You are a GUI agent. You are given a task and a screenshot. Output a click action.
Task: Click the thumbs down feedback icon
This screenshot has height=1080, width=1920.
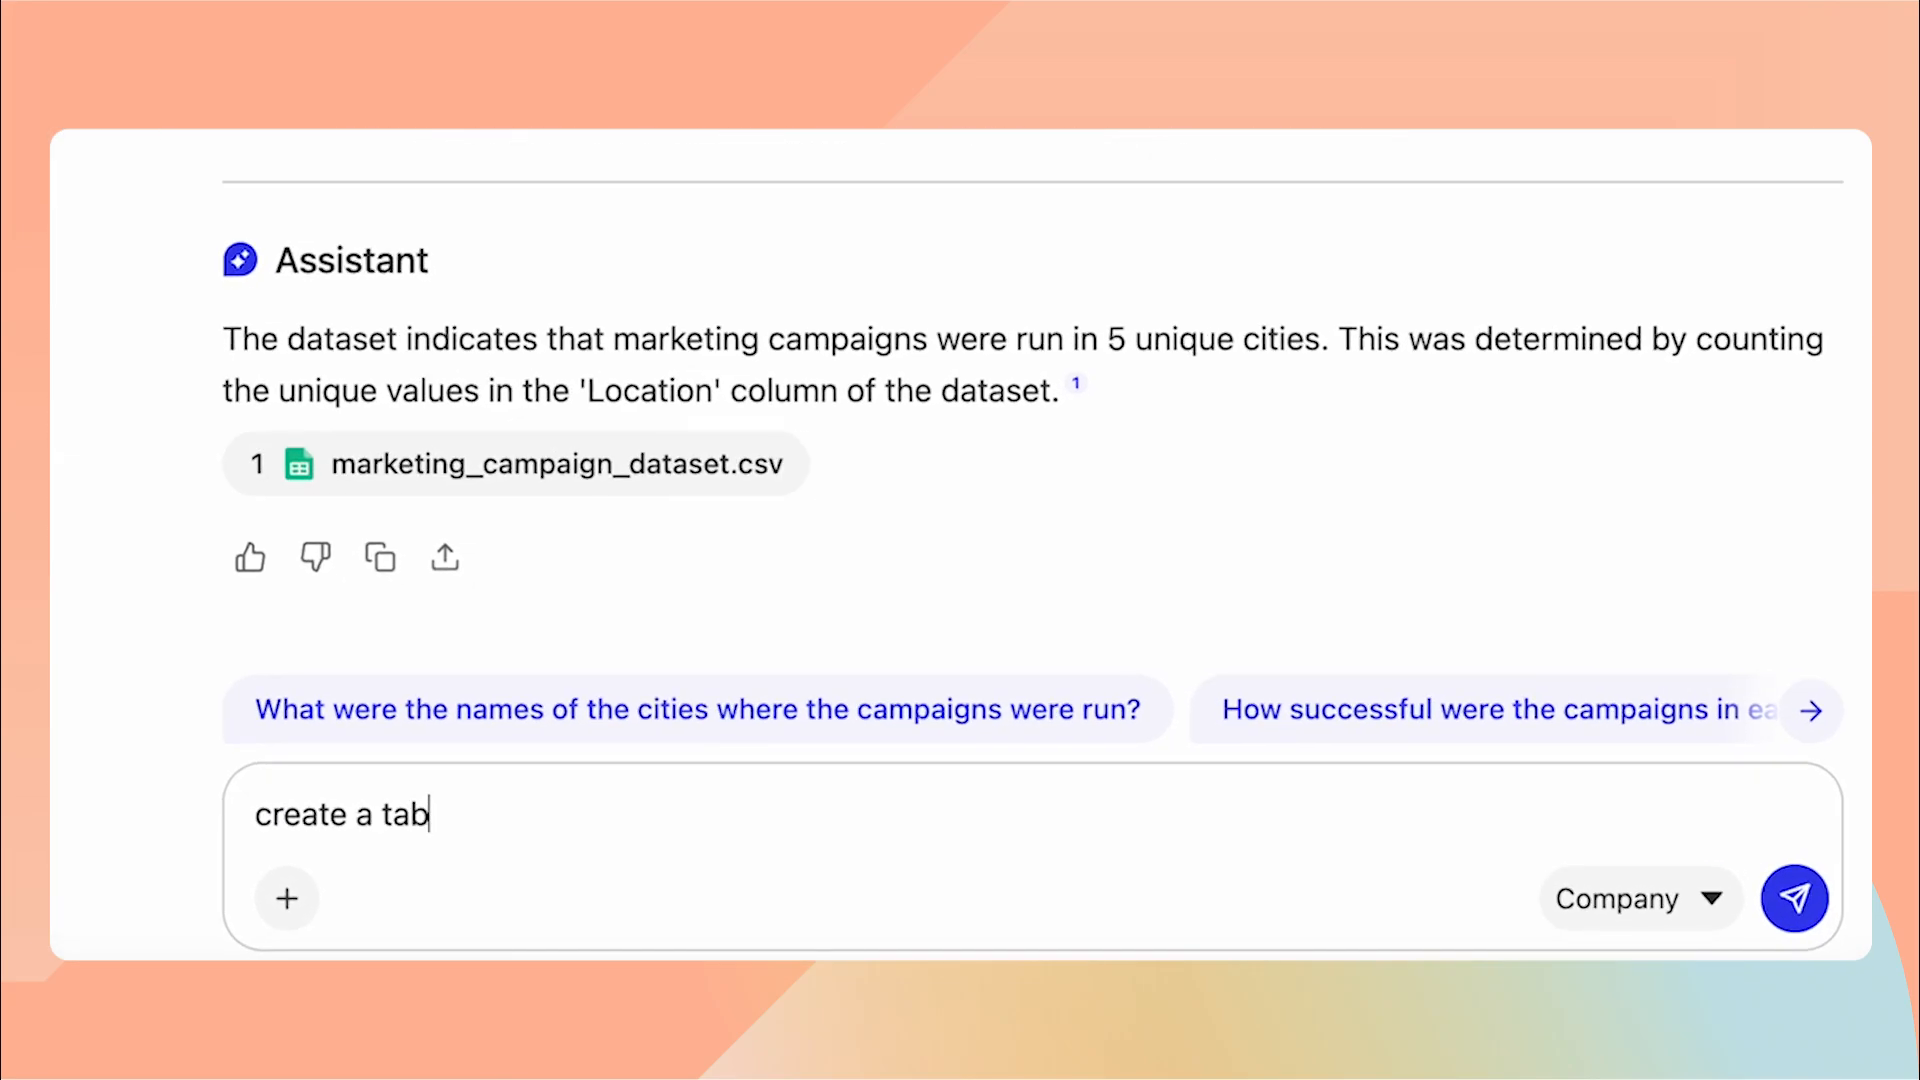(315, 557)
